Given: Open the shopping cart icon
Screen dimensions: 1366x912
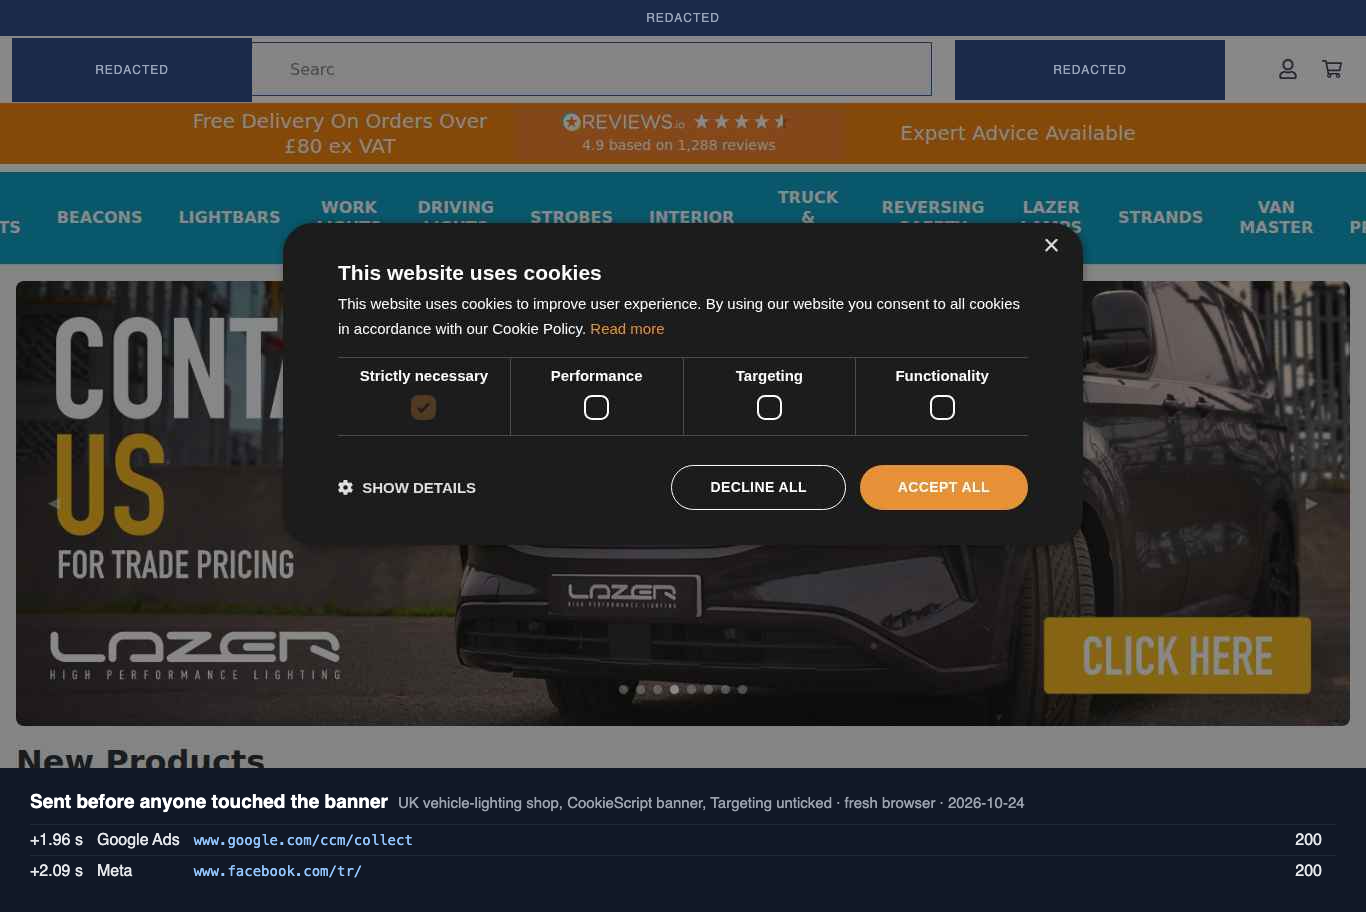Looking at the screenshot, I should point(1332,69).
